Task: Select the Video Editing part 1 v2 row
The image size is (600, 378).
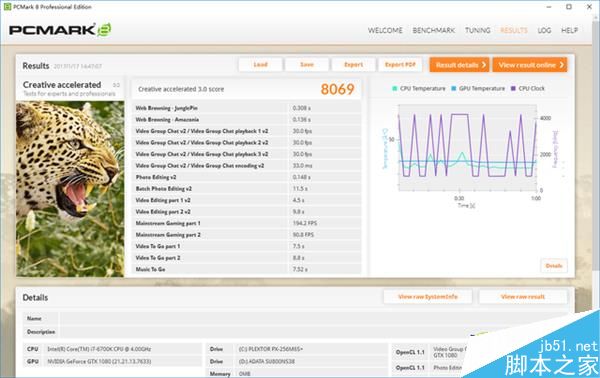Action: tap(246, 200)
